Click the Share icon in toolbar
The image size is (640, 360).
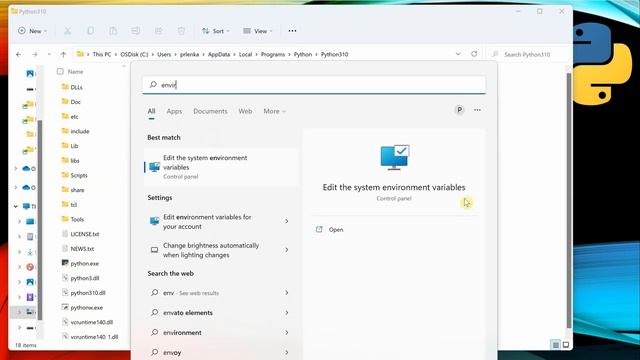click(158, 31)
